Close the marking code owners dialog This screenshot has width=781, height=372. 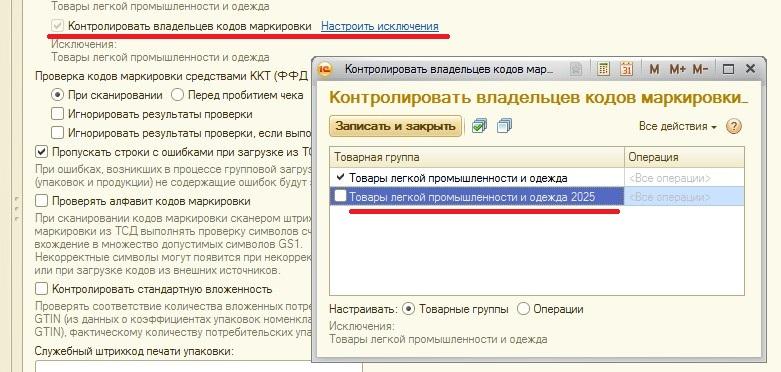click(750, 69)
